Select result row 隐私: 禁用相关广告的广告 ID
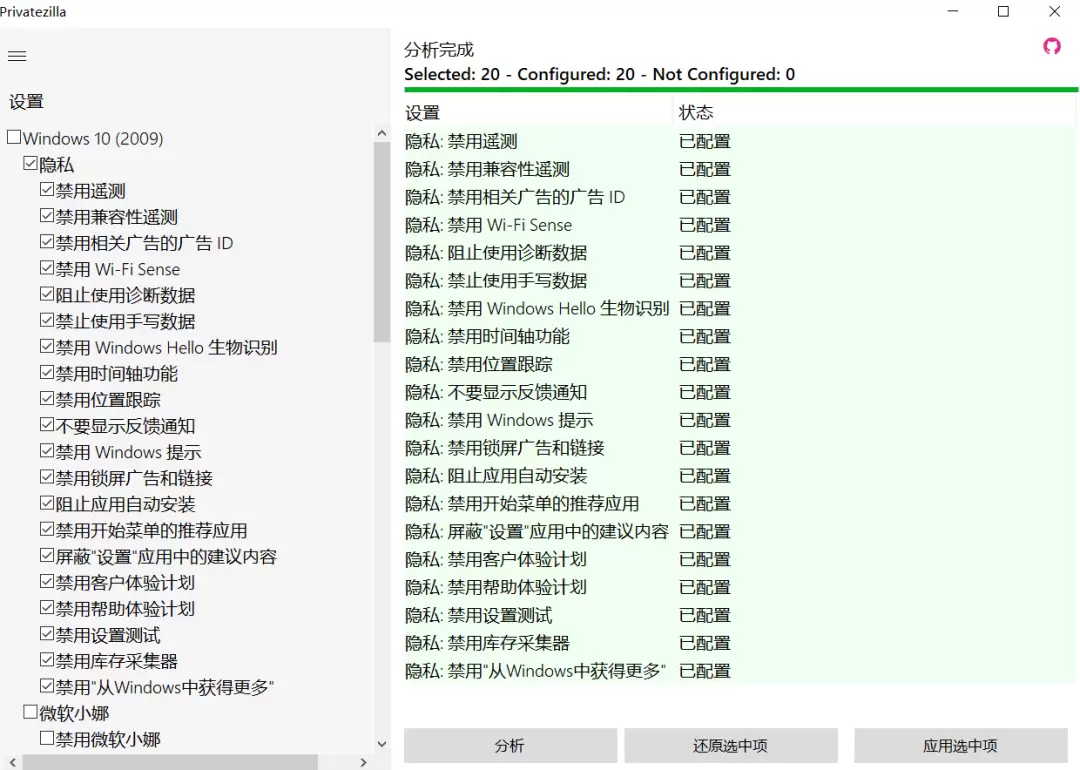This screenshot has height=770, width=1080. 740,198
